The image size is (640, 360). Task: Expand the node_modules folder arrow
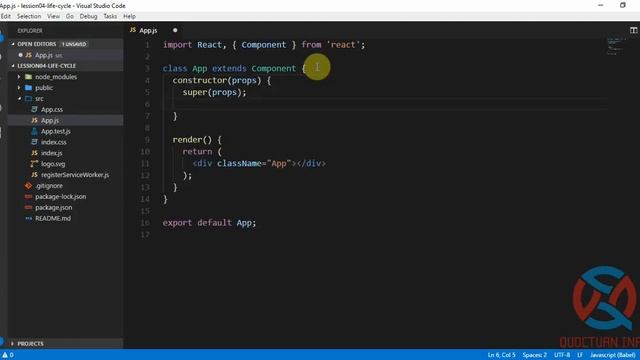19,77
